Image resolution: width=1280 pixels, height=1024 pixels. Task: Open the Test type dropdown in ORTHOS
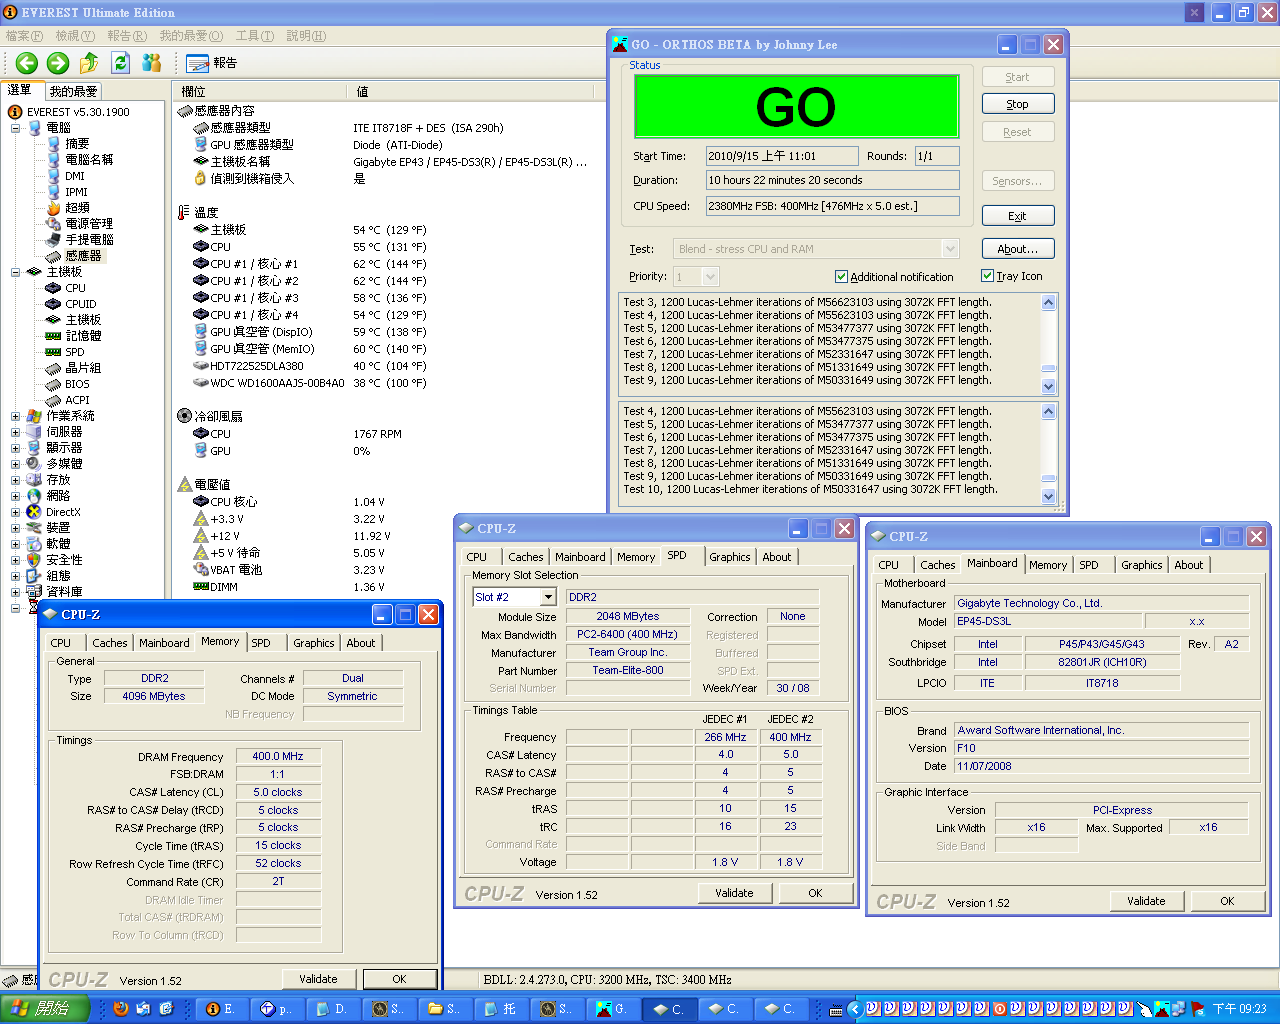pos(950,249)
